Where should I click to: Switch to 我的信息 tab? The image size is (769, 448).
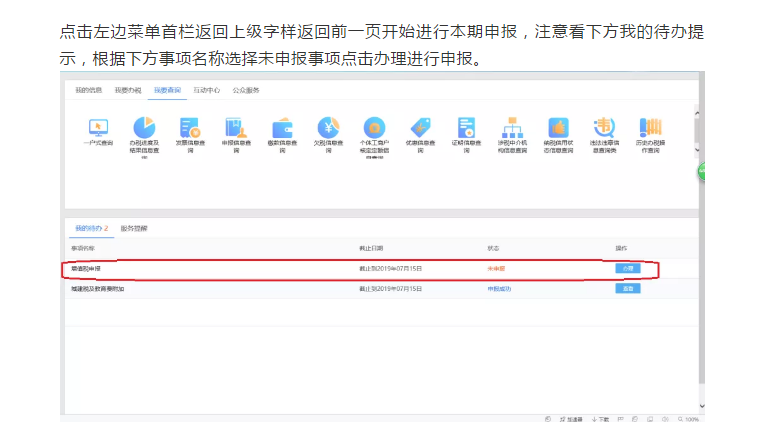pyautogui.click(x=88, y=90)
